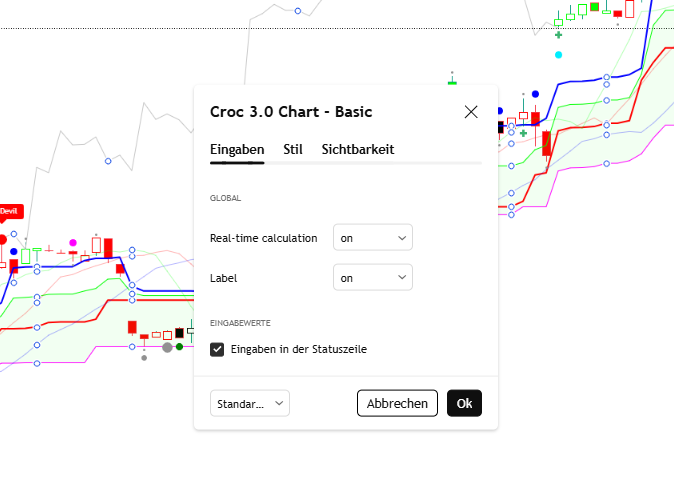Confirm settings with the Ok button
The width and height of the screenshot is (674, 494).
pyautogui.click(x=464, y=404)
